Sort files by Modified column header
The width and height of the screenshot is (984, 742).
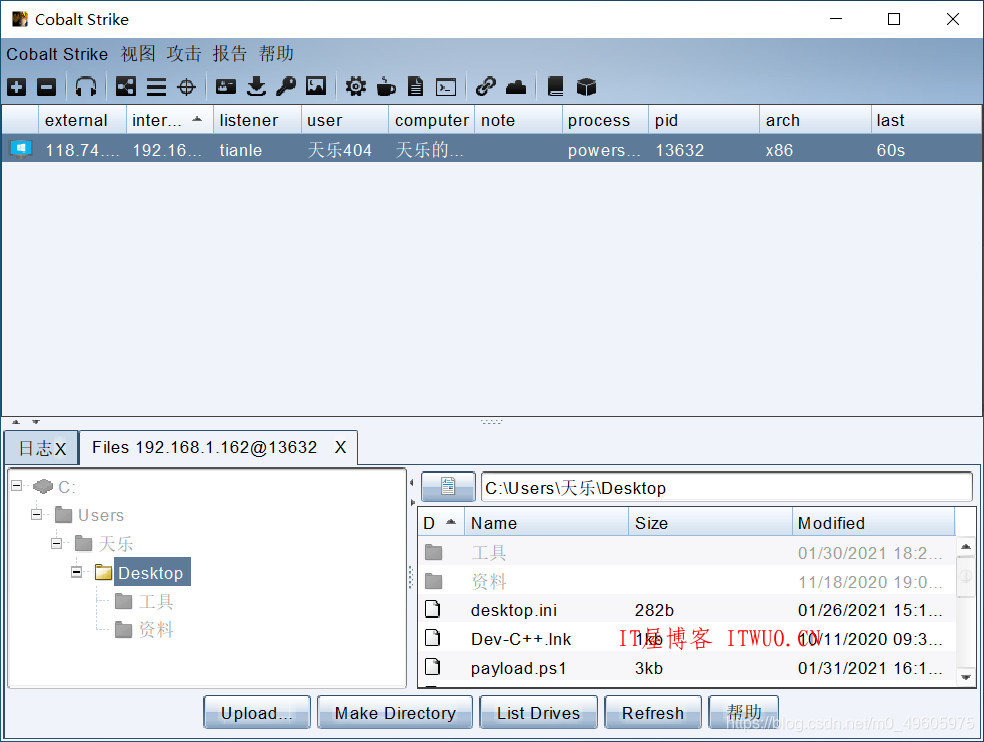tap(874, 523)
